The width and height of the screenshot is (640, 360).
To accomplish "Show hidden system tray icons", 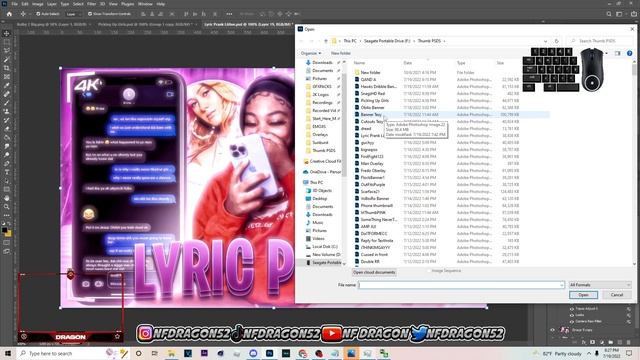I will pyautogui.click(x=589, y=353).
